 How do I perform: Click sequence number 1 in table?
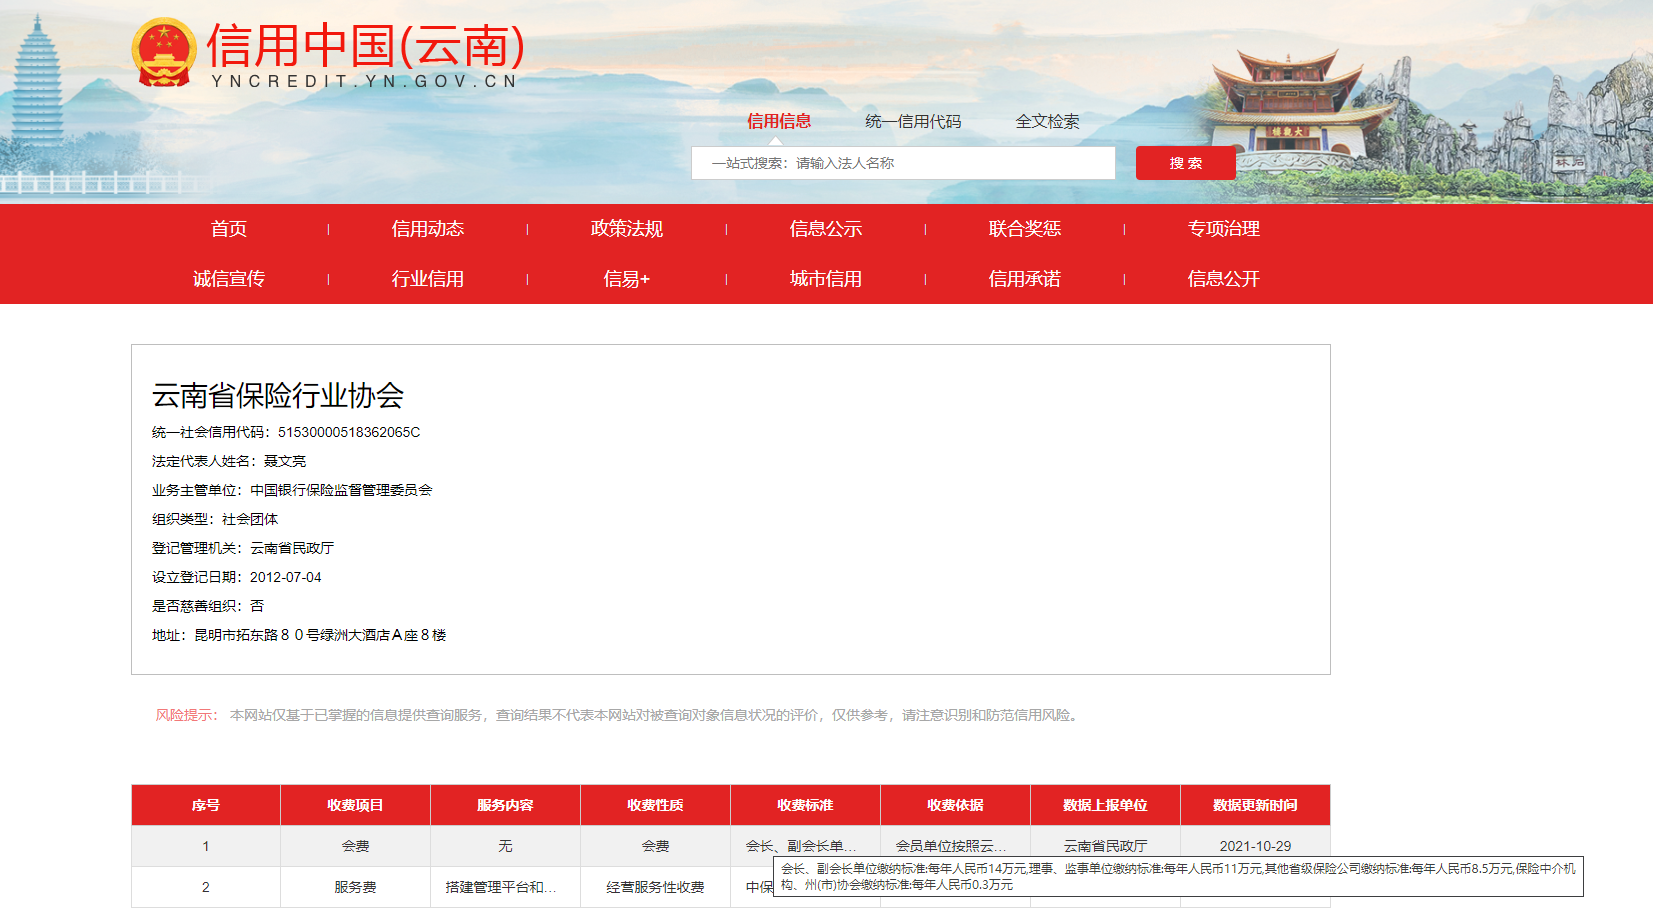pyautogui.click(x=206, y=846)
